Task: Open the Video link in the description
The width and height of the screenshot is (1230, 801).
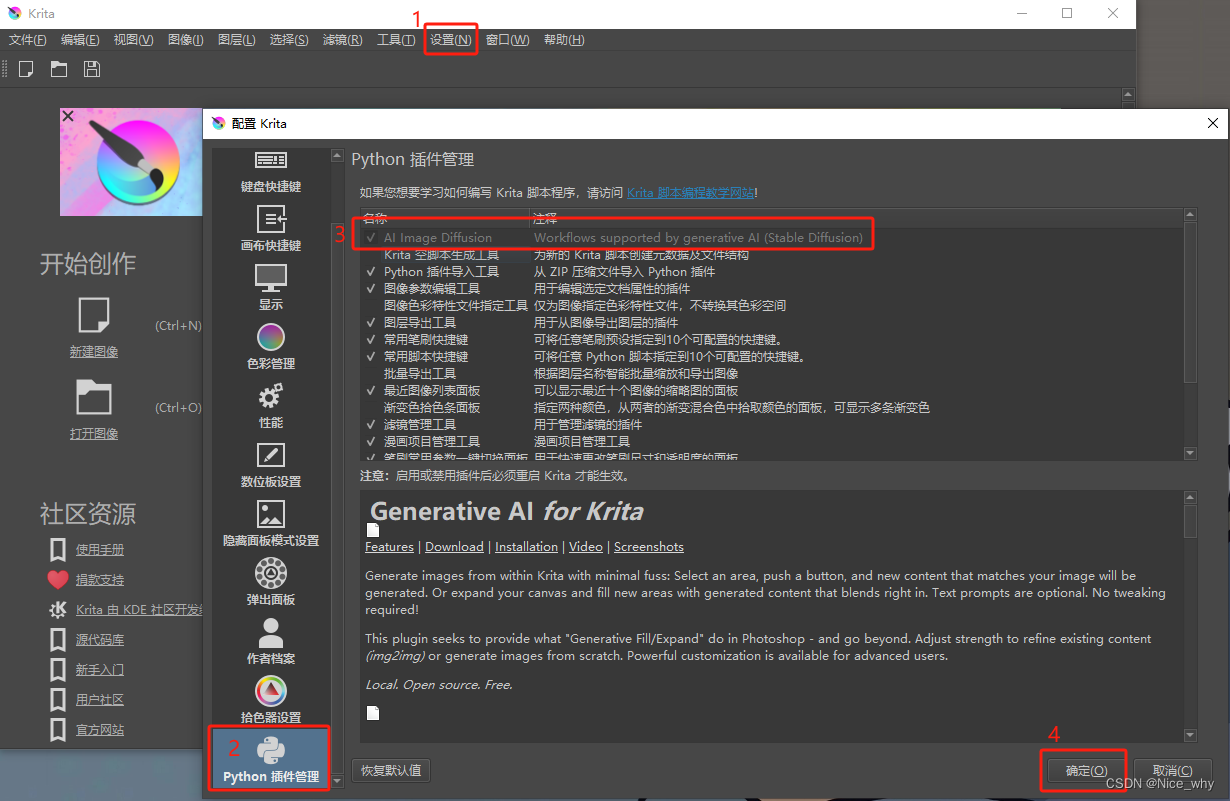Action: click(x=586, y=547)
